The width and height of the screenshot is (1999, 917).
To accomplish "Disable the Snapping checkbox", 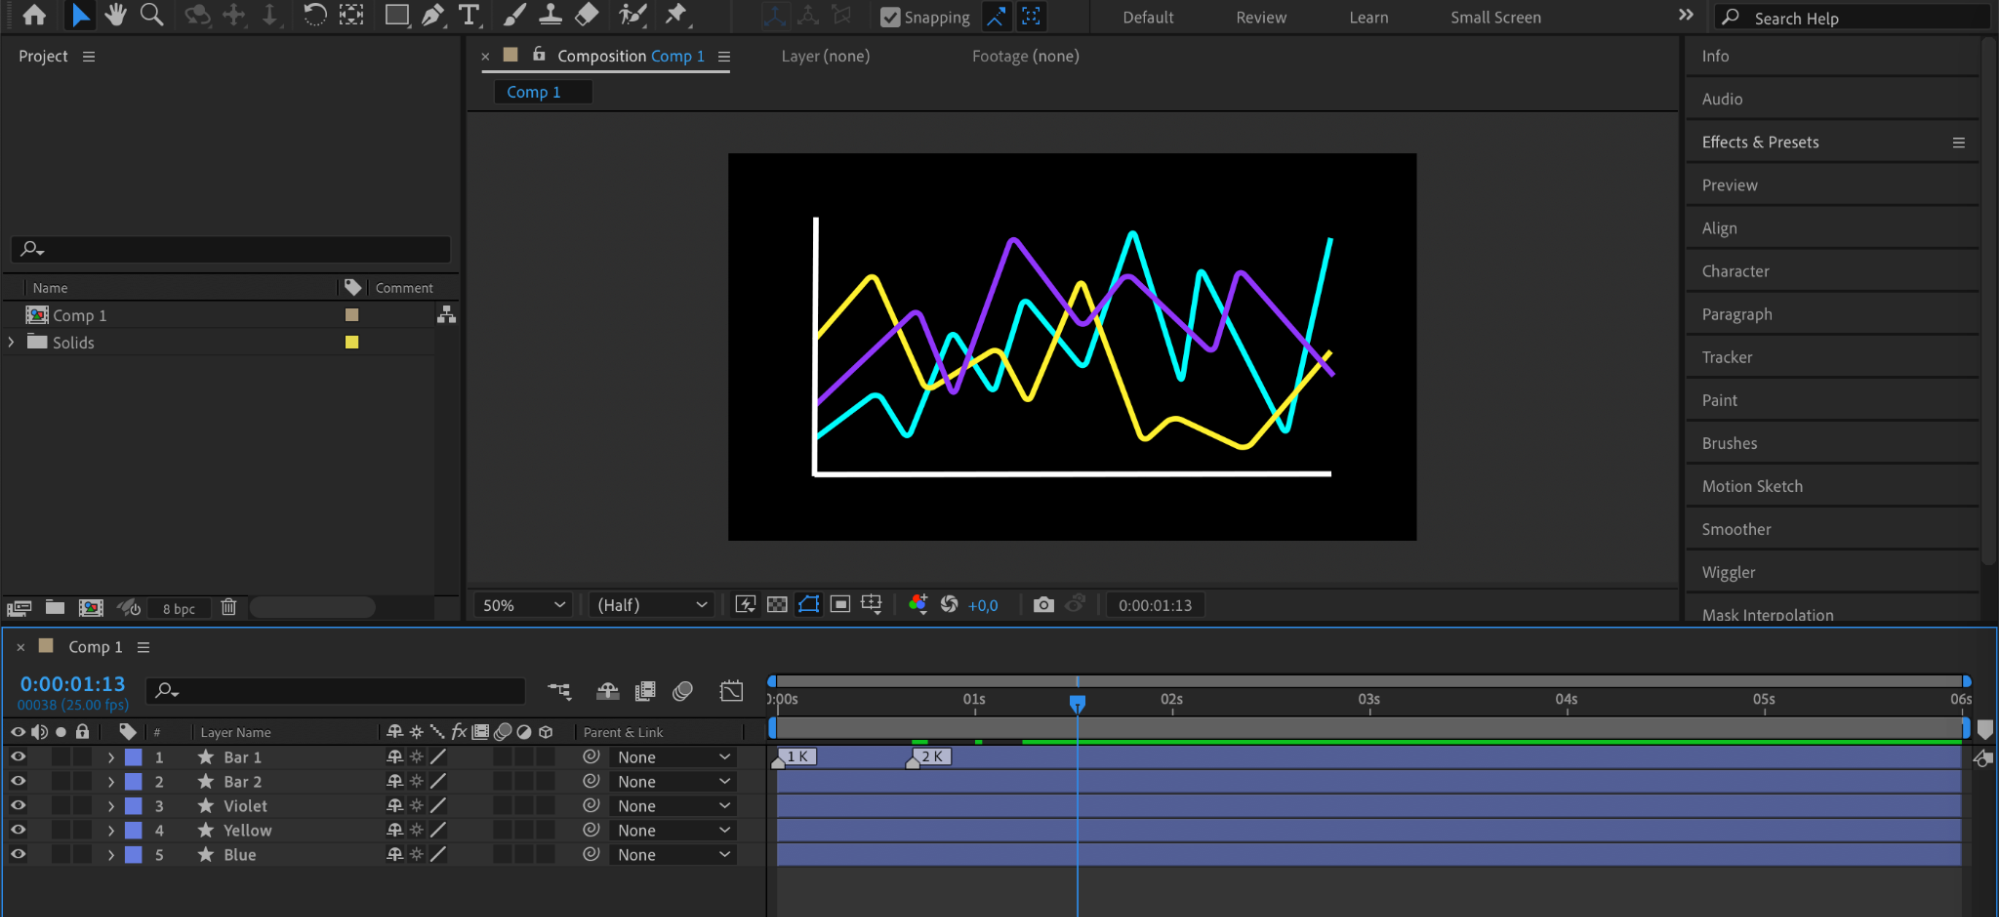I will 890,17.
